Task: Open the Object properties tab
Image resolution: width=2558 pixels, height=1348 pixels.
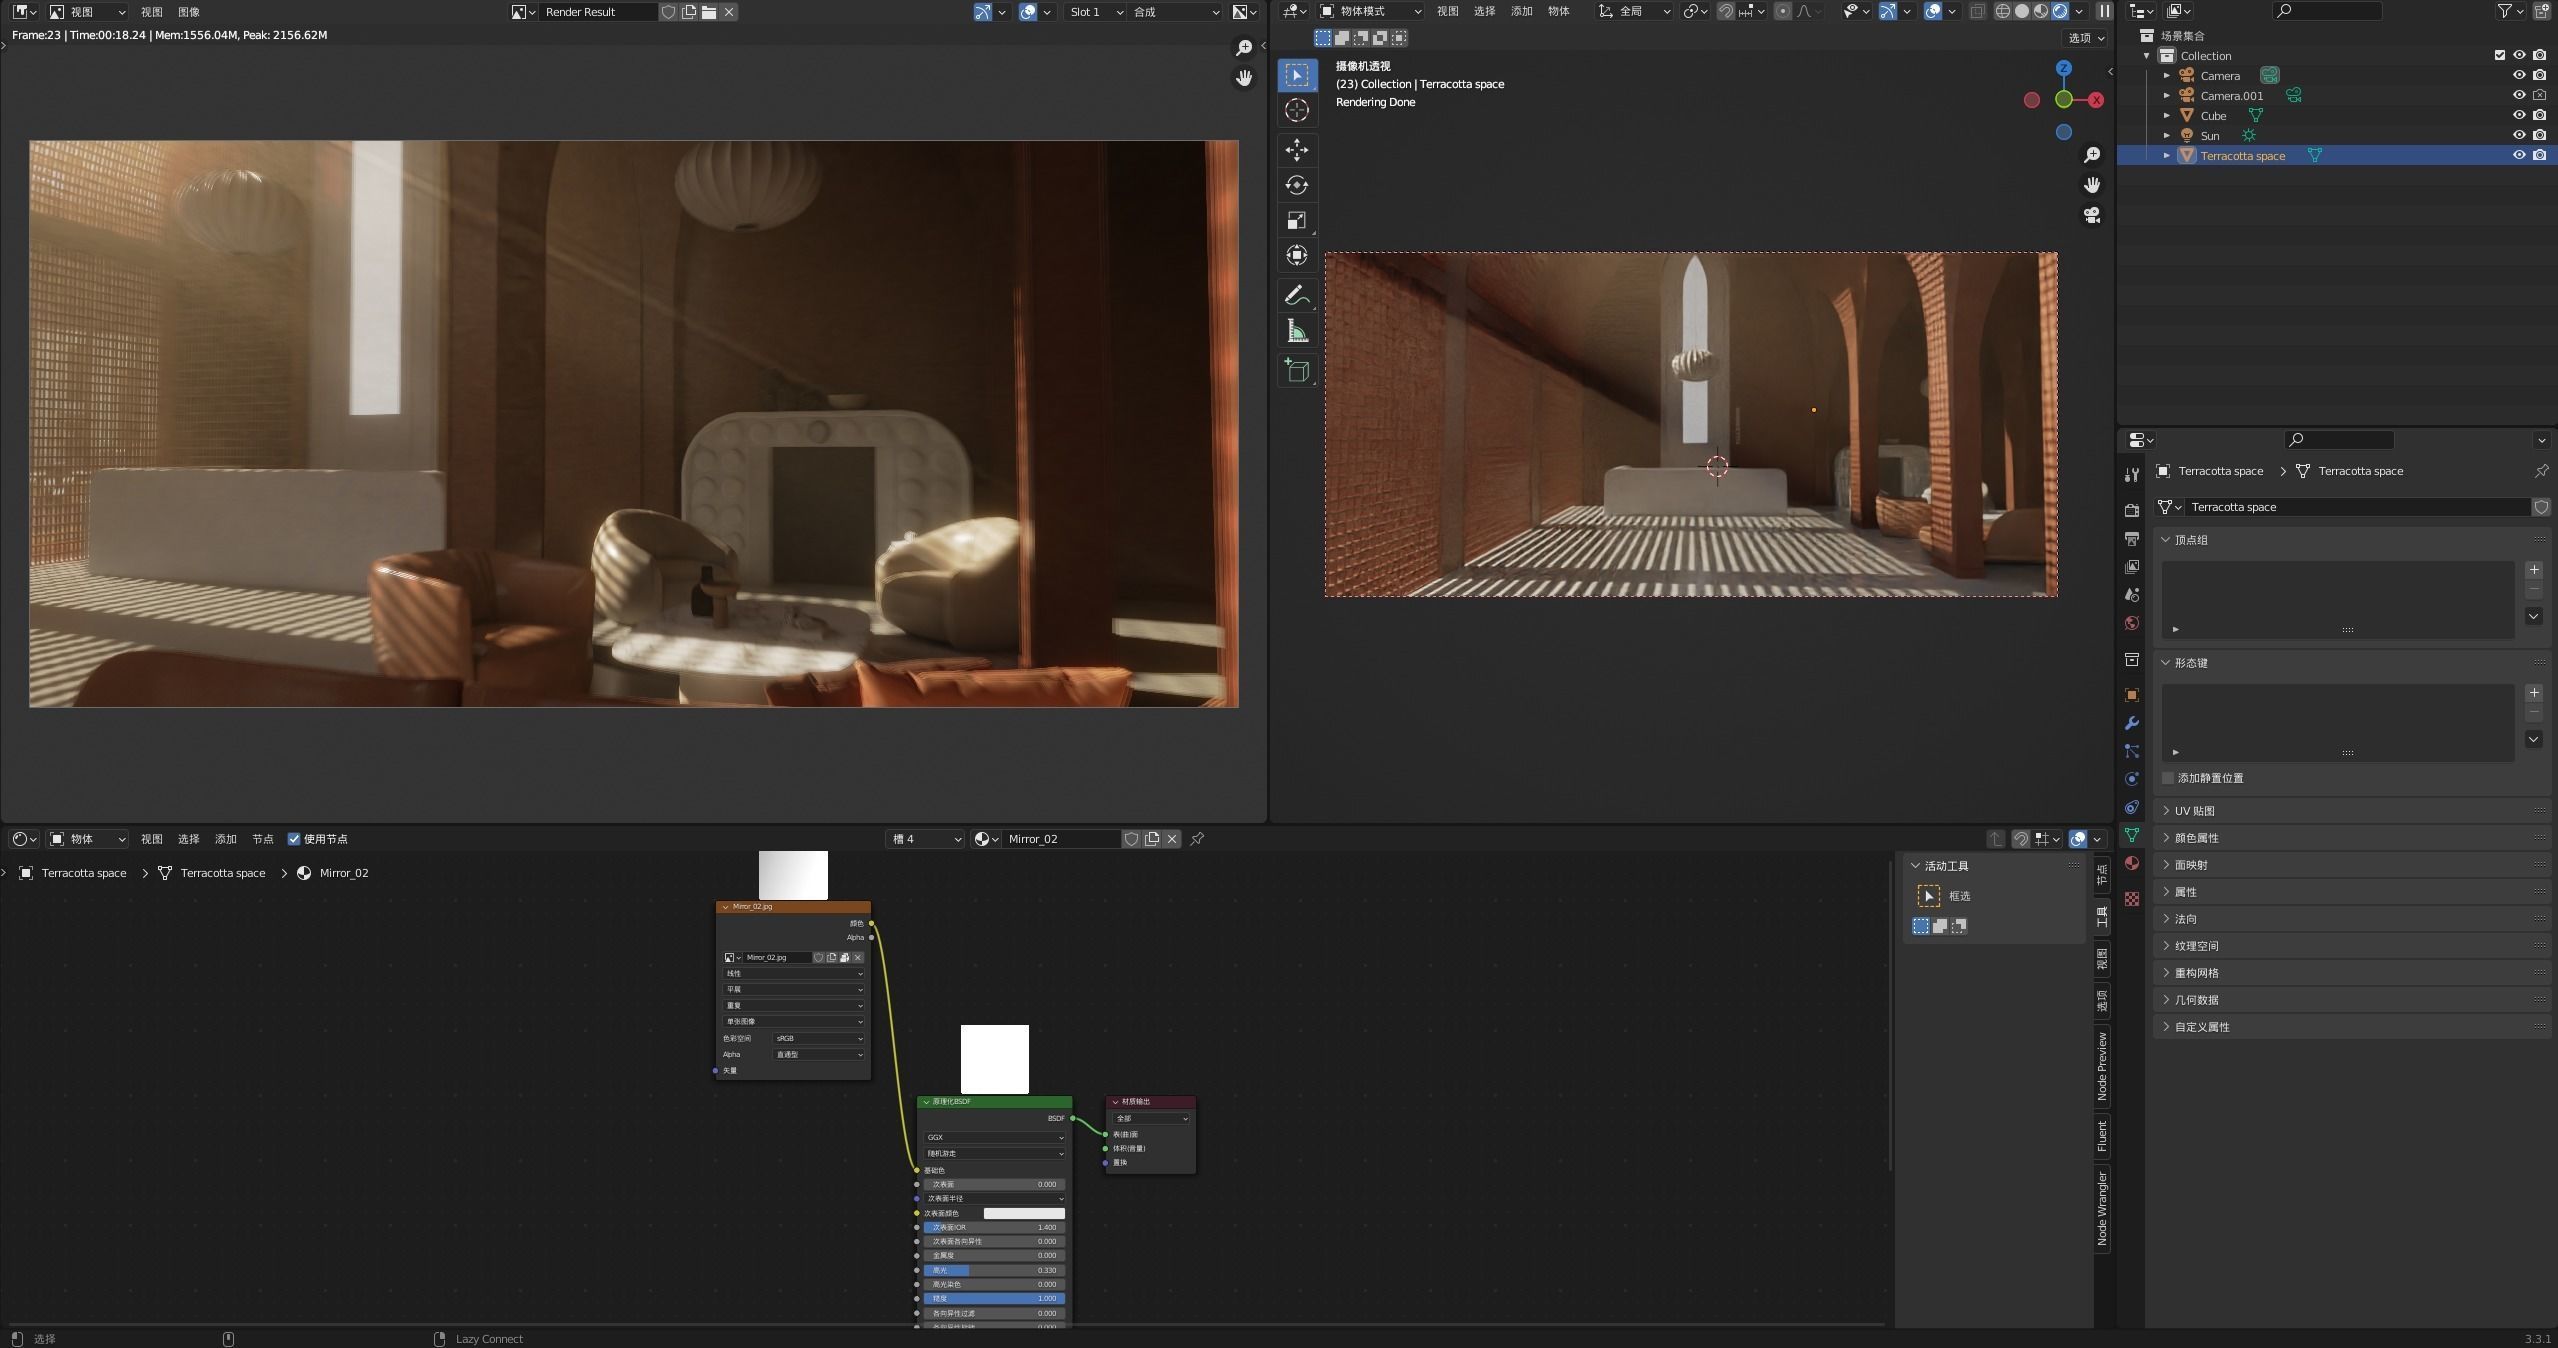Action: (2132, 695)
